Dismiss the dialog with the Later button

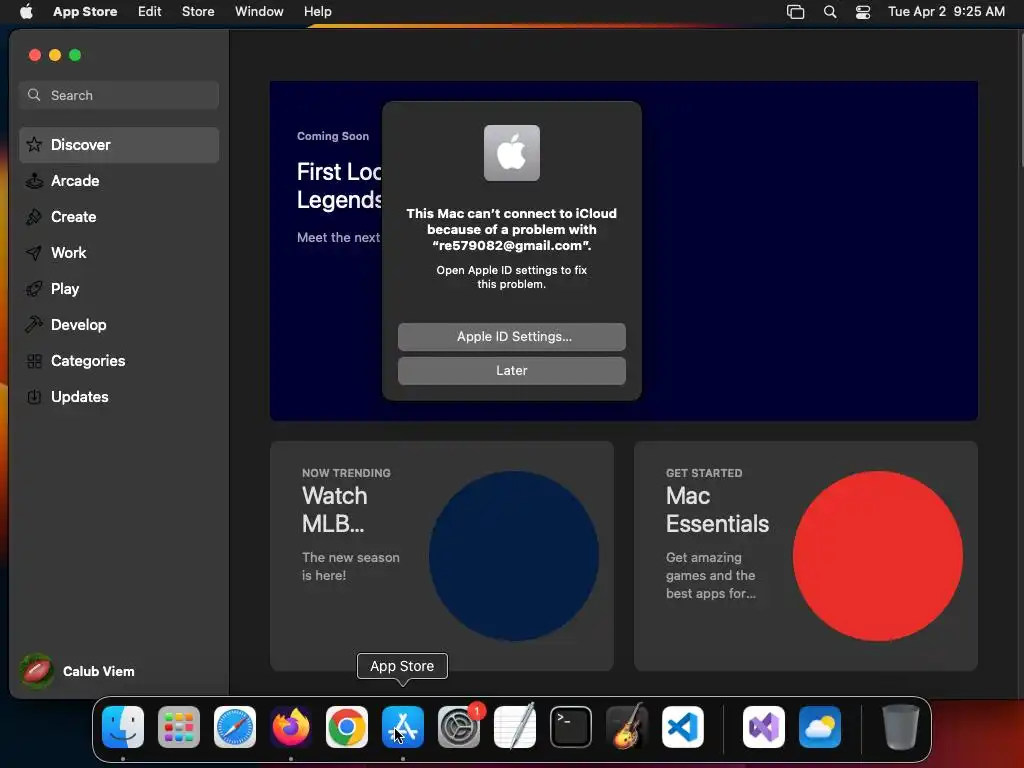(x=512, y=371)
